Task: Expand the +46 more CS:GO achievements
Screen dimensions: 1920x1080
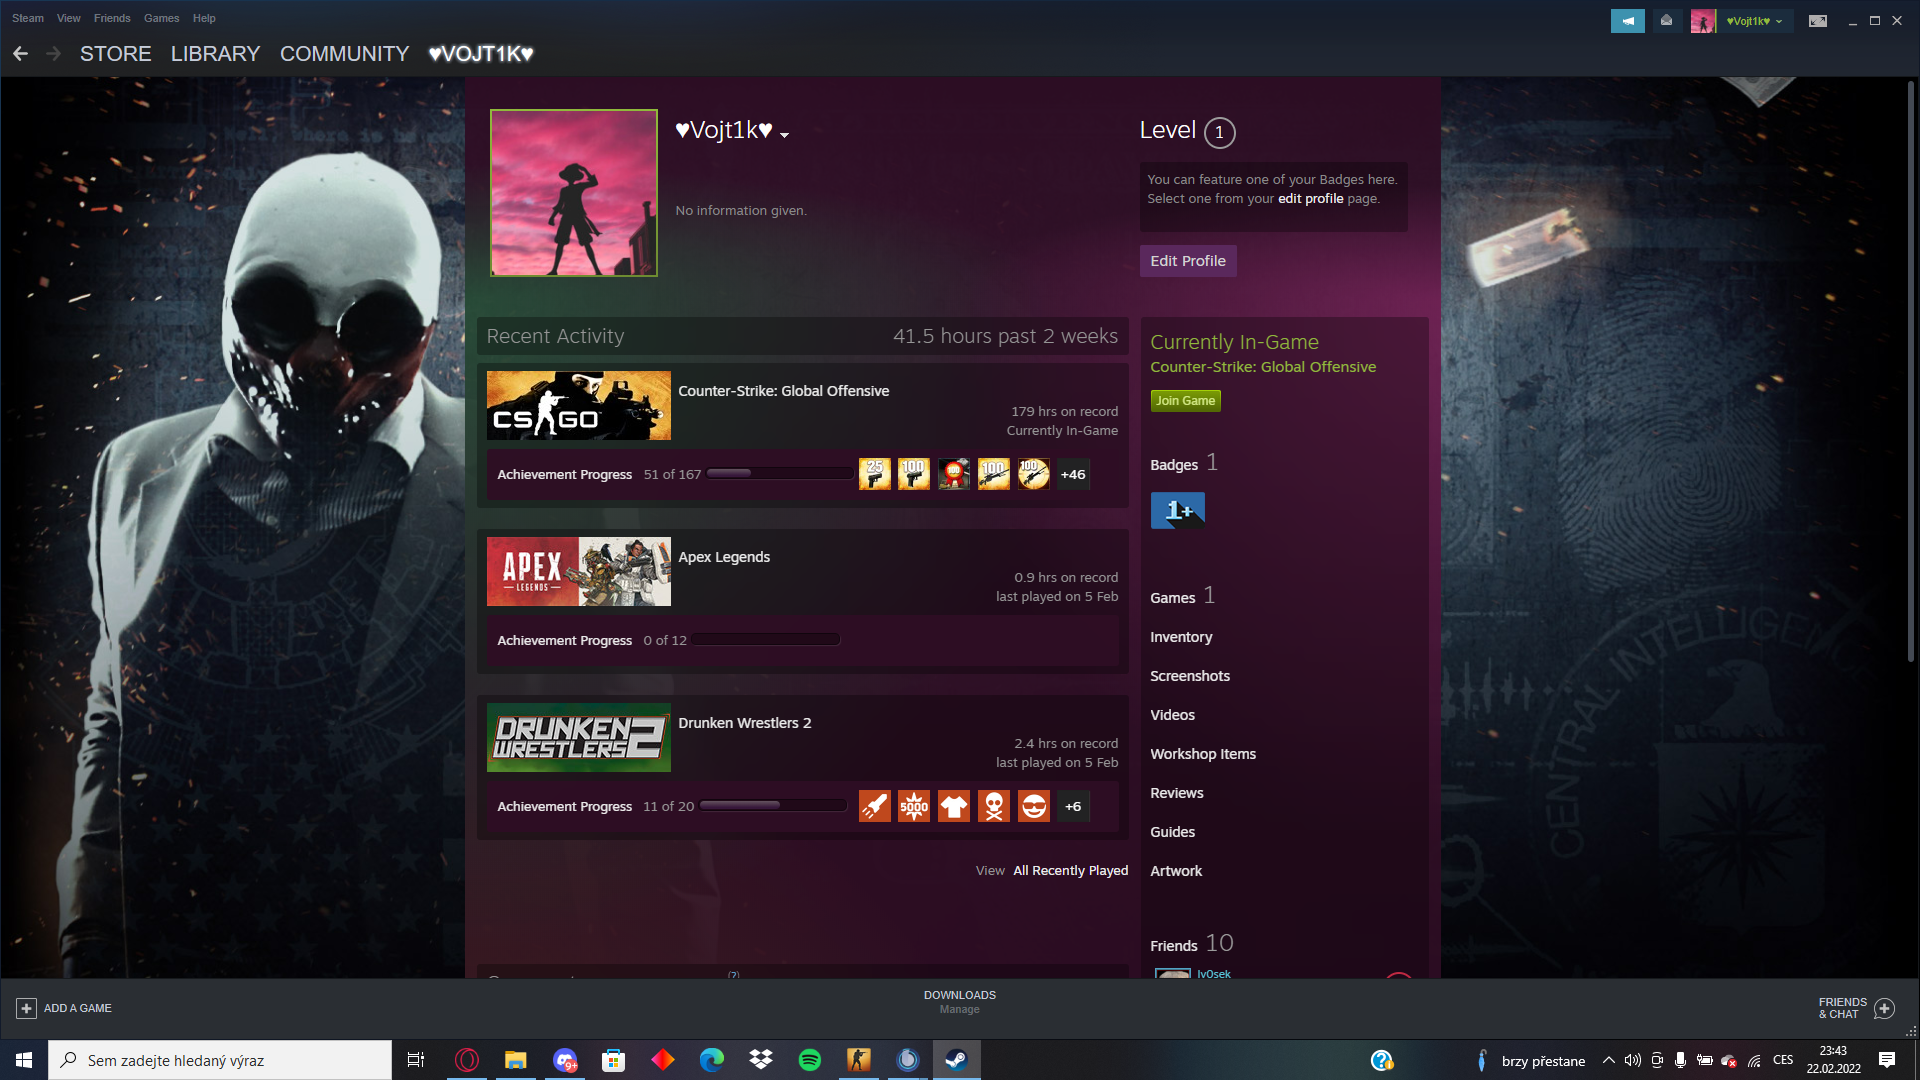Action: click(1073, 474)
